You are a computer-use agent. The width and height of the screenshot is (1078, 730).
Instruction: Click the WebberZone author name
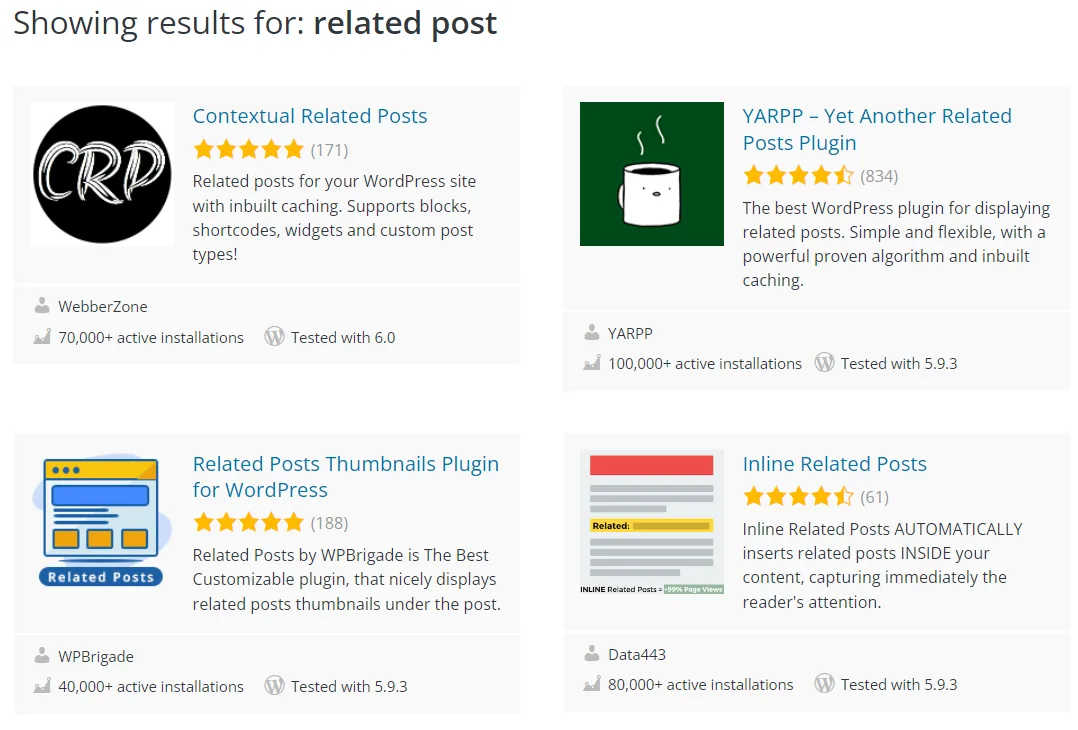coord(103,307)
